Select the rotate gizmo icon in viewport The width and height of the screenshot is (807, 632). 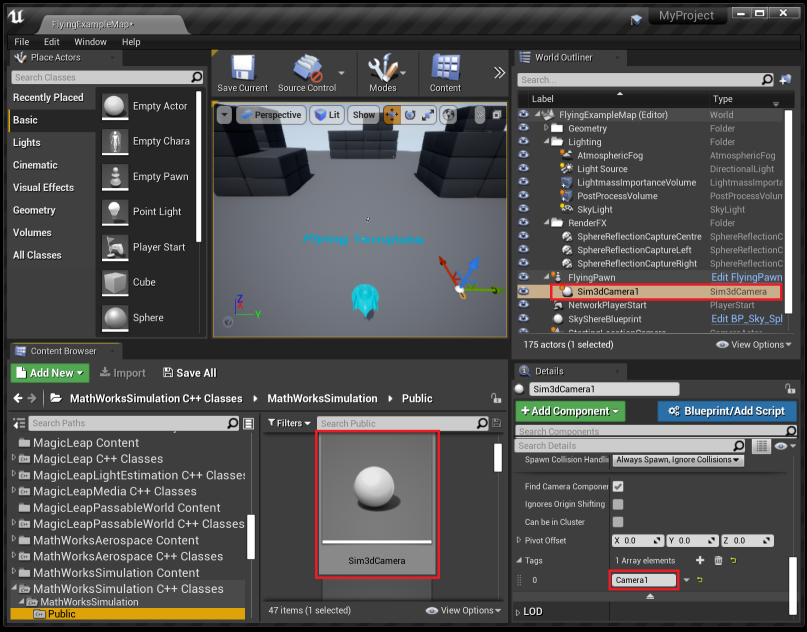click(410, 115)
